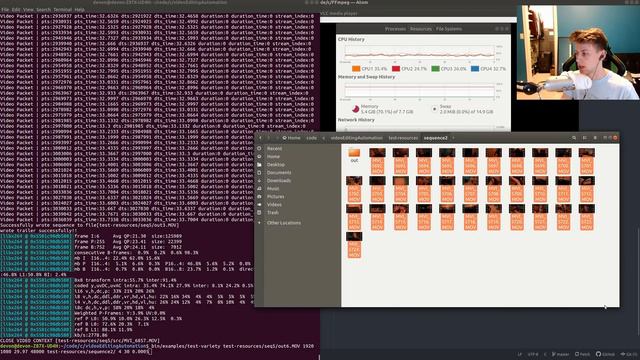
Task: Click the 'code' breadcrumb in Files
Action: pyautogui.click(x=311, y=138)
